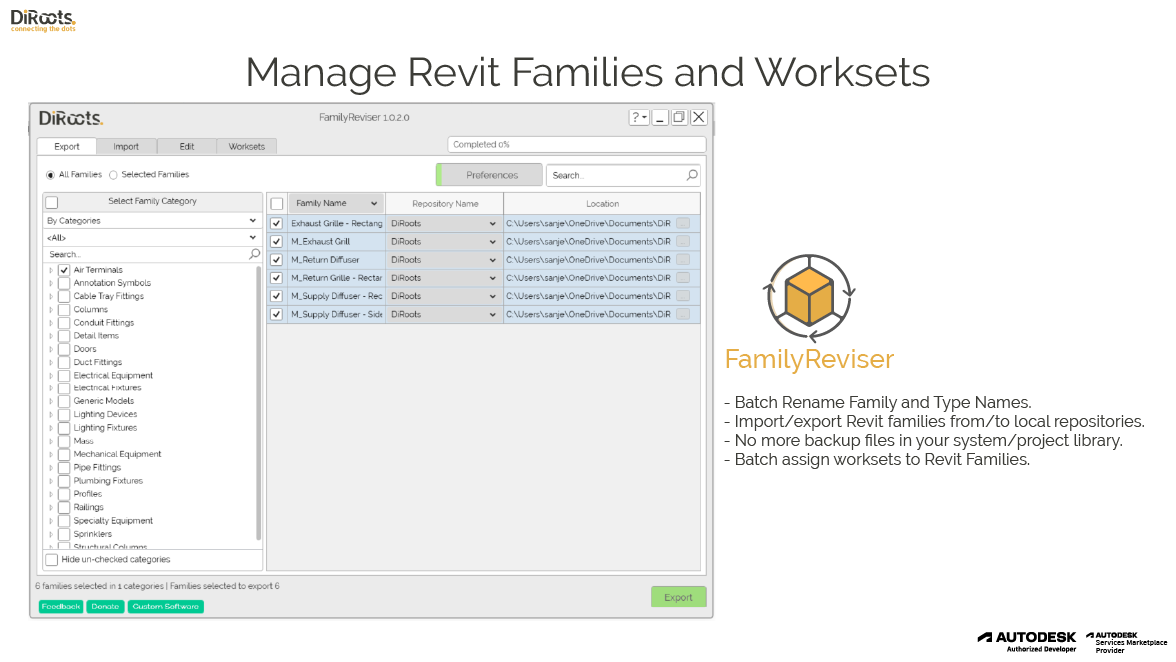This screenshot has width=1176, height=662.
Task: Click the Feedback button
Action: 61,607
